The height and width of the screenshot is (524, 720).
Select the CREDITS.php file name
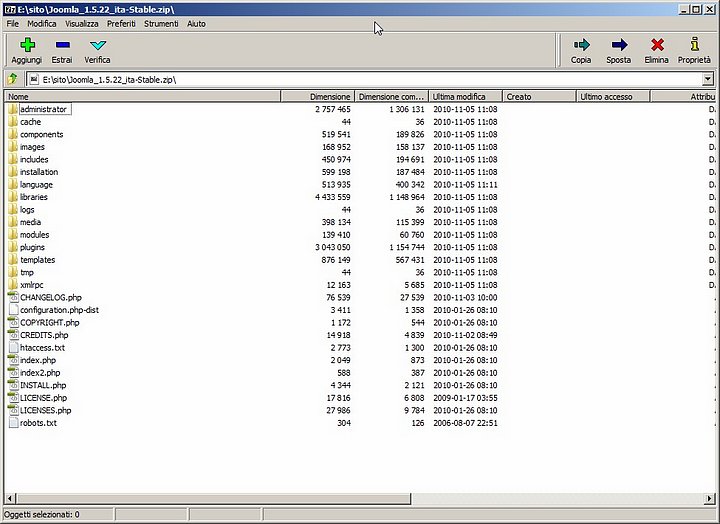[x=44, y=335]
